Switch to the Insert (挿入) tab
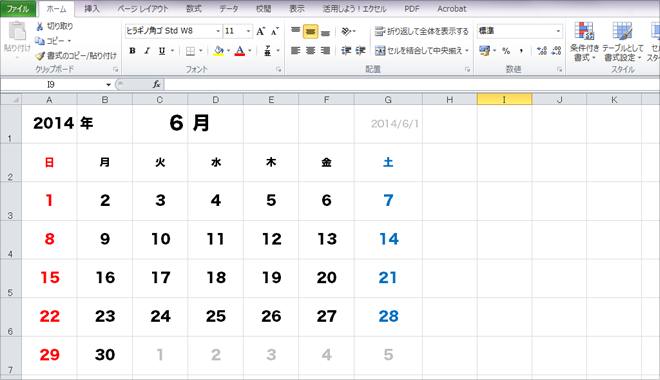 [92, 8]
